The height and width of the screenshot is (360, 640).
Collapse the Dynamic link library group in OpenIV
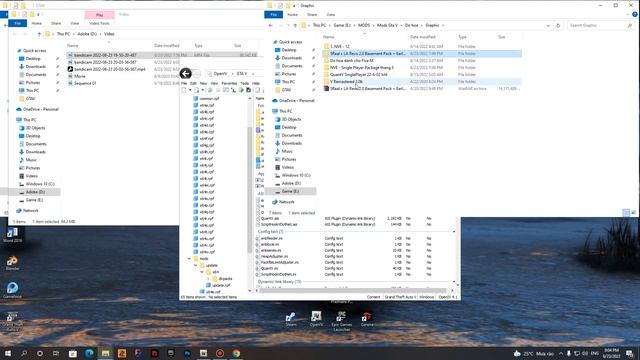(454, 282)
